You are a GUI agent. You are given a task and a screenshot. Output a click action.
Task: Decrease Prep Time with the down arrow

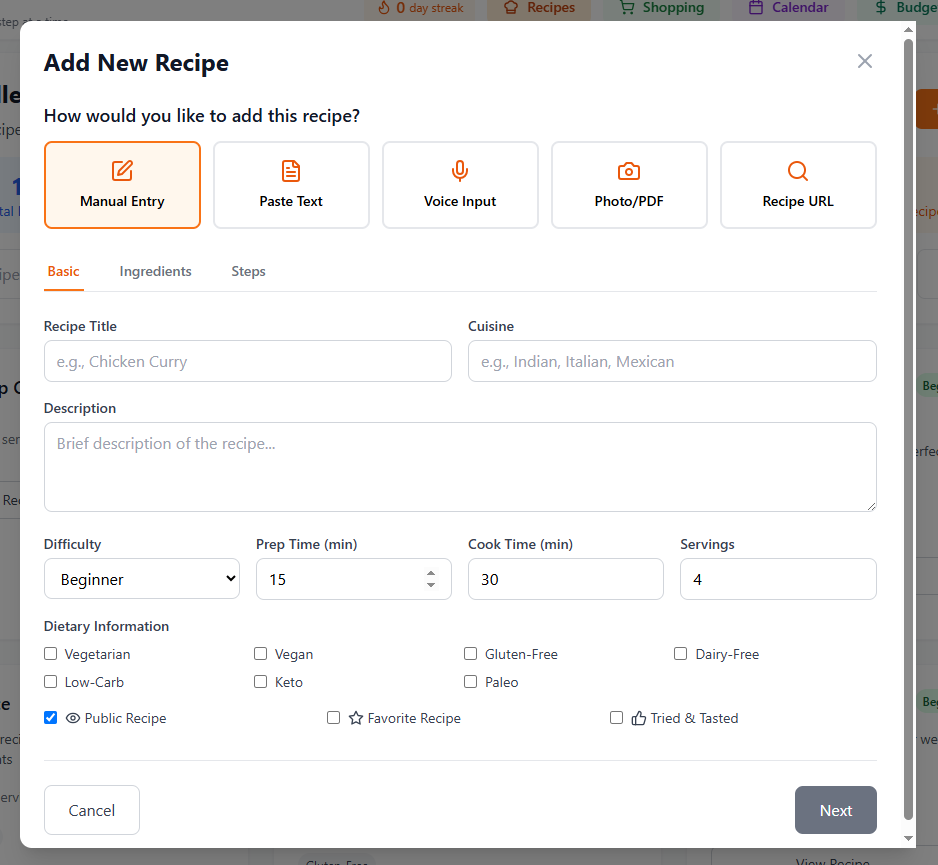pos(431,585)
